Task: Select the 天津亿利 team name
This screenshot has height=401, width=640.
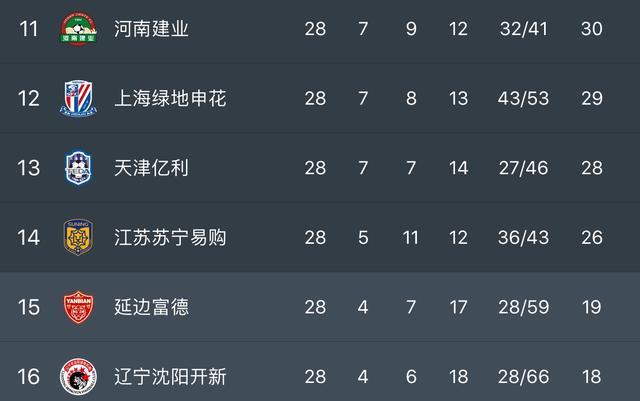Action: [151, 167]
